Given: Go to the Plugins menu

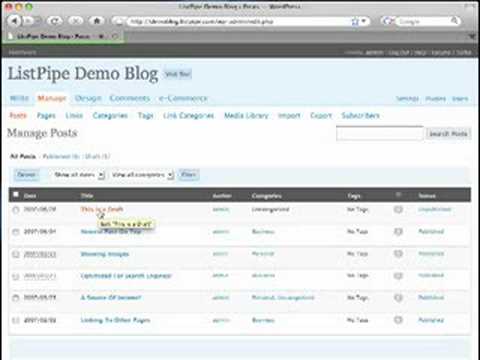Looking at the screenshot, I should point(435,99).
